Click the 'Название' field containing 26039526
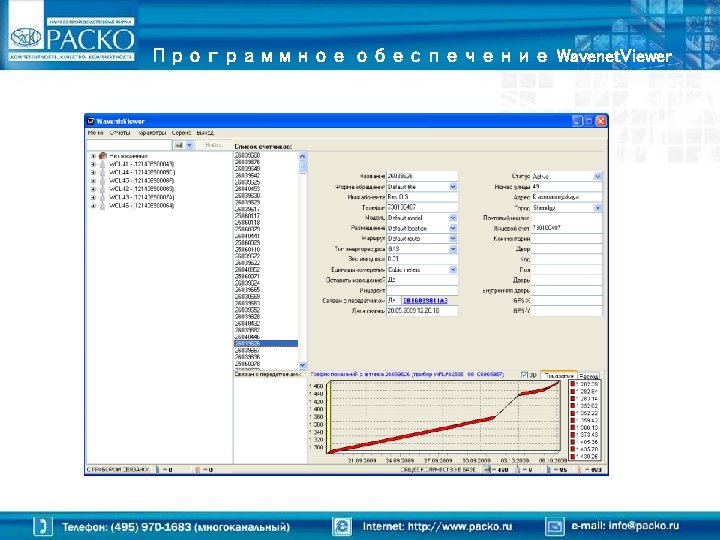Viewport: 720px width, 540px height. (422, 176)
